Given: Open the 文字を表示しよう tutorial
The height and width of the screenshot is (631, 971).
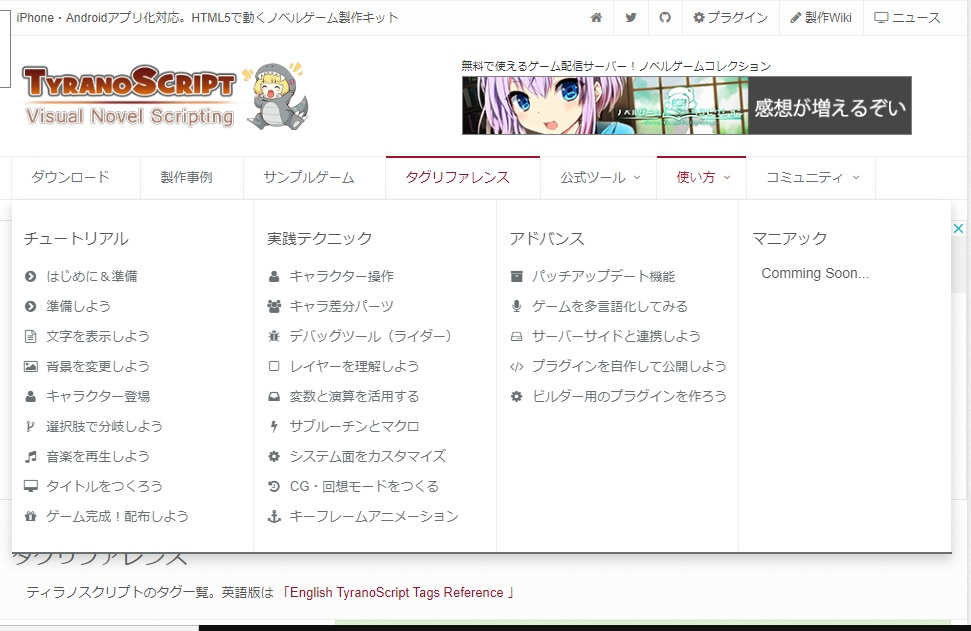Looking at the screenshot, I should 98,336.
